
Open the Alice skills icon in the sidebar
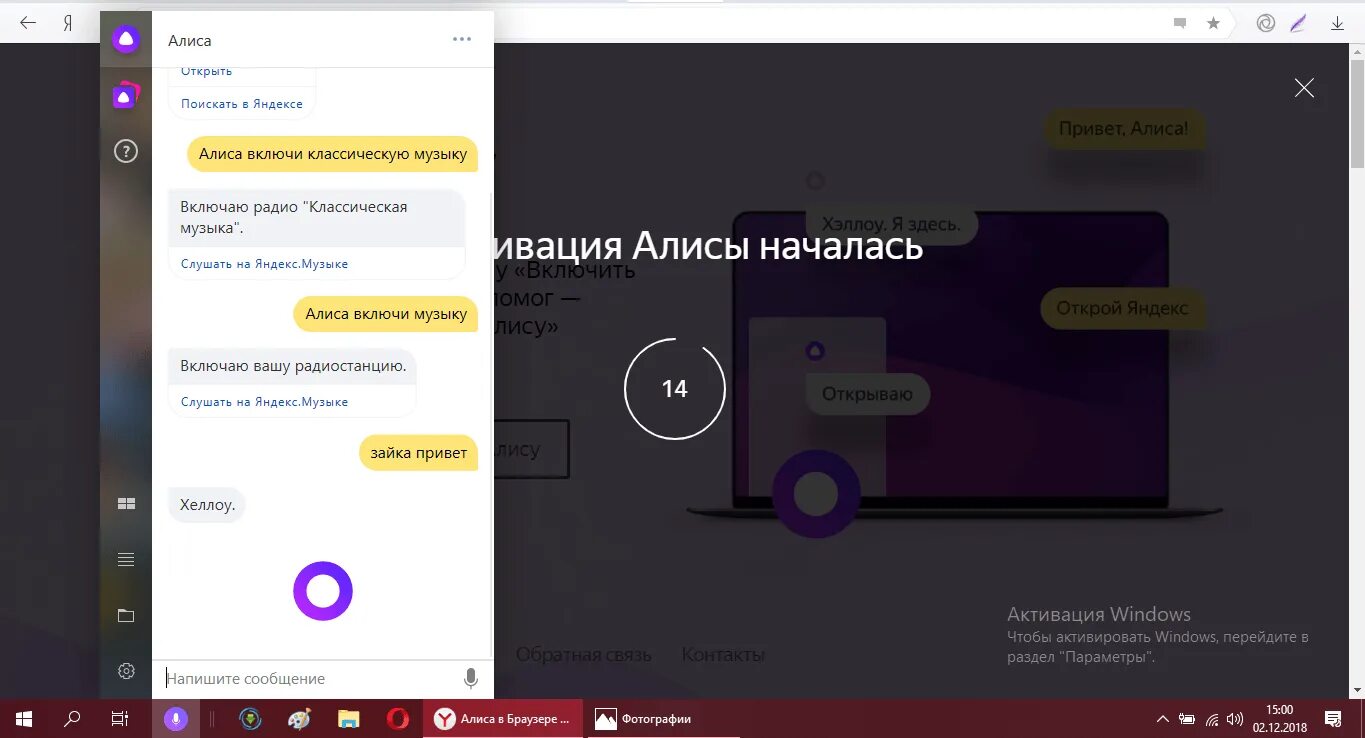click(126, 96)
